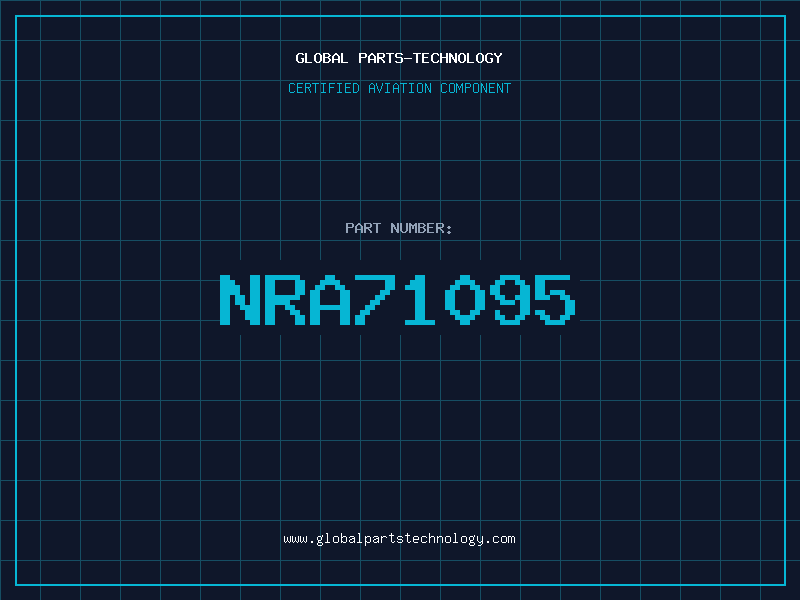Click the letter R in part number
The width and height of the screenshot is (800, 600).
point(287,300)
